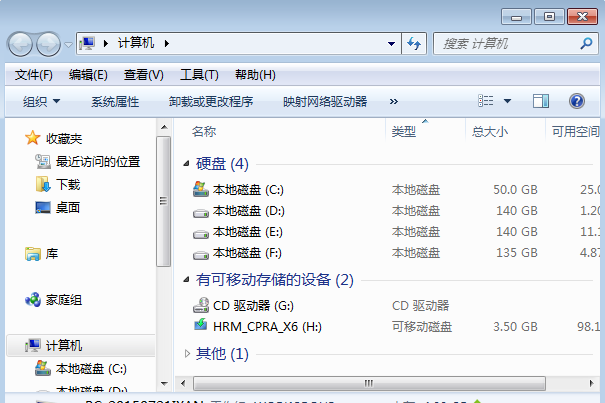605x403 pixels.
Task: Open the 组织 dropdown
Action: pyautogui.click(x=41, y=102)
